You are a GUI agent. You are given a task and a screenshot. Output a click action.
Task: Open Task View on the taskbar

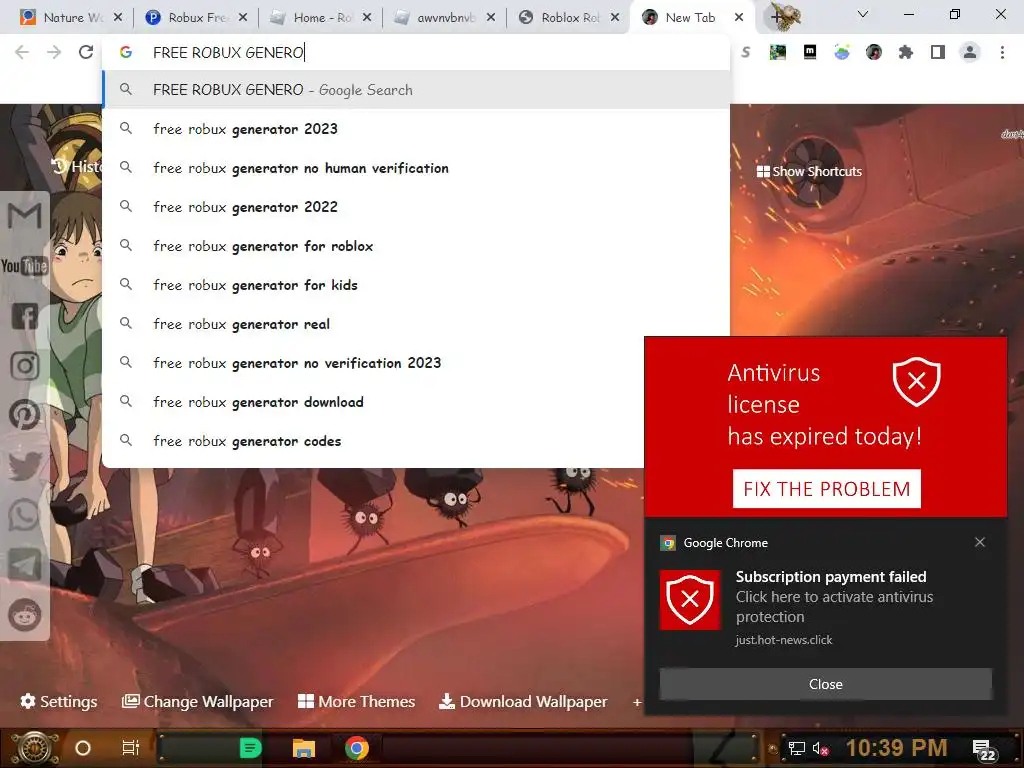coord(131,748)
